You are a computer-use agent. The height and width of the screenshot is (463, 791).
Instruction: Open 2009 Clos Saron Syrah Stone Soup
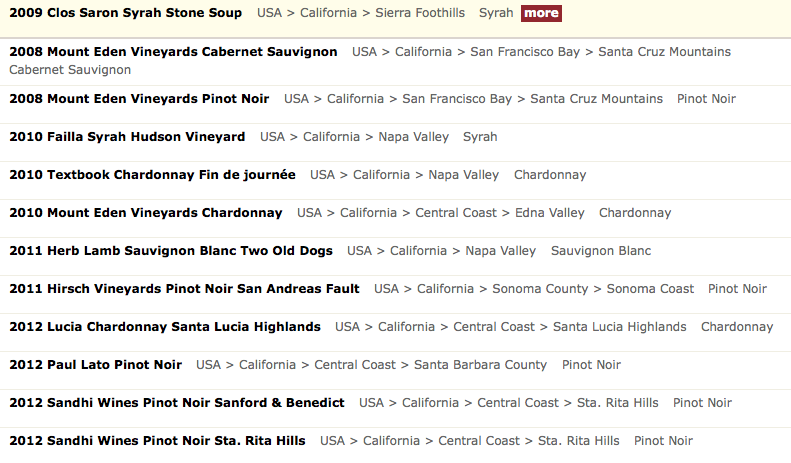(125, 13)
